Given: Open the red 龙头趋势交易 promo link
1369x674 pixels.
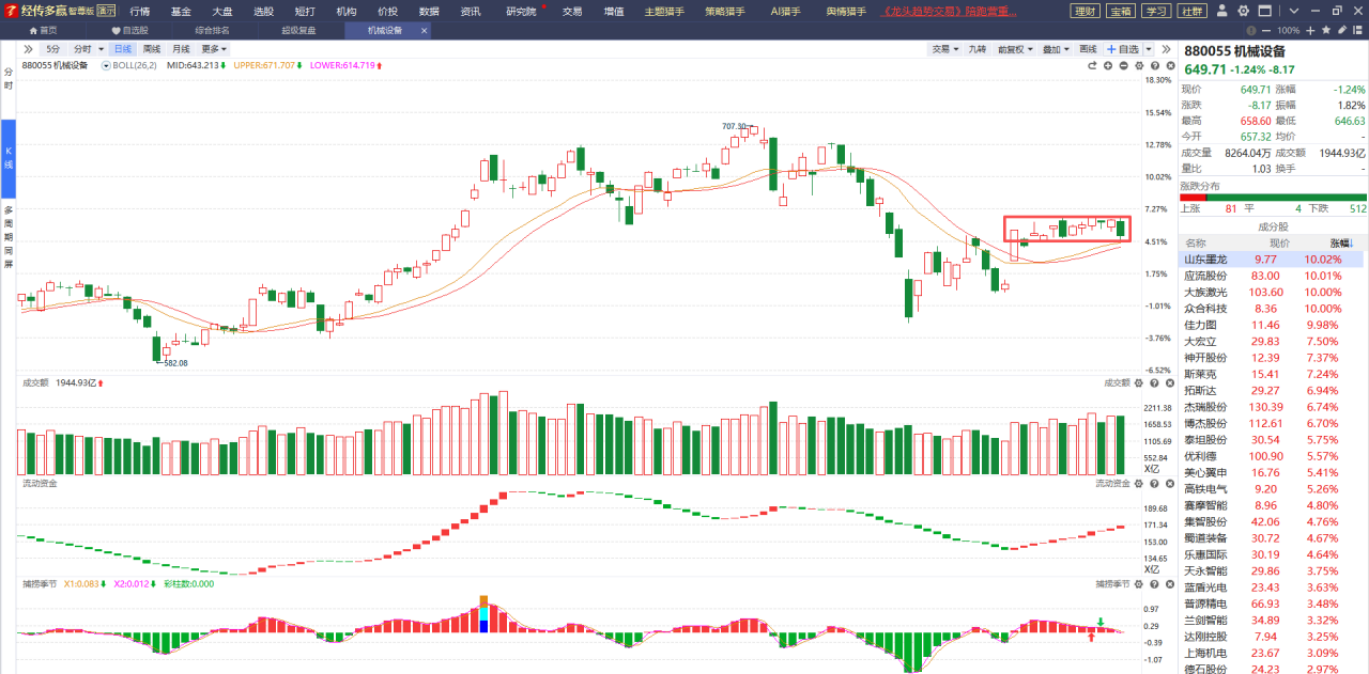Looking at the screenshot, I should click(x=949, y=11).
